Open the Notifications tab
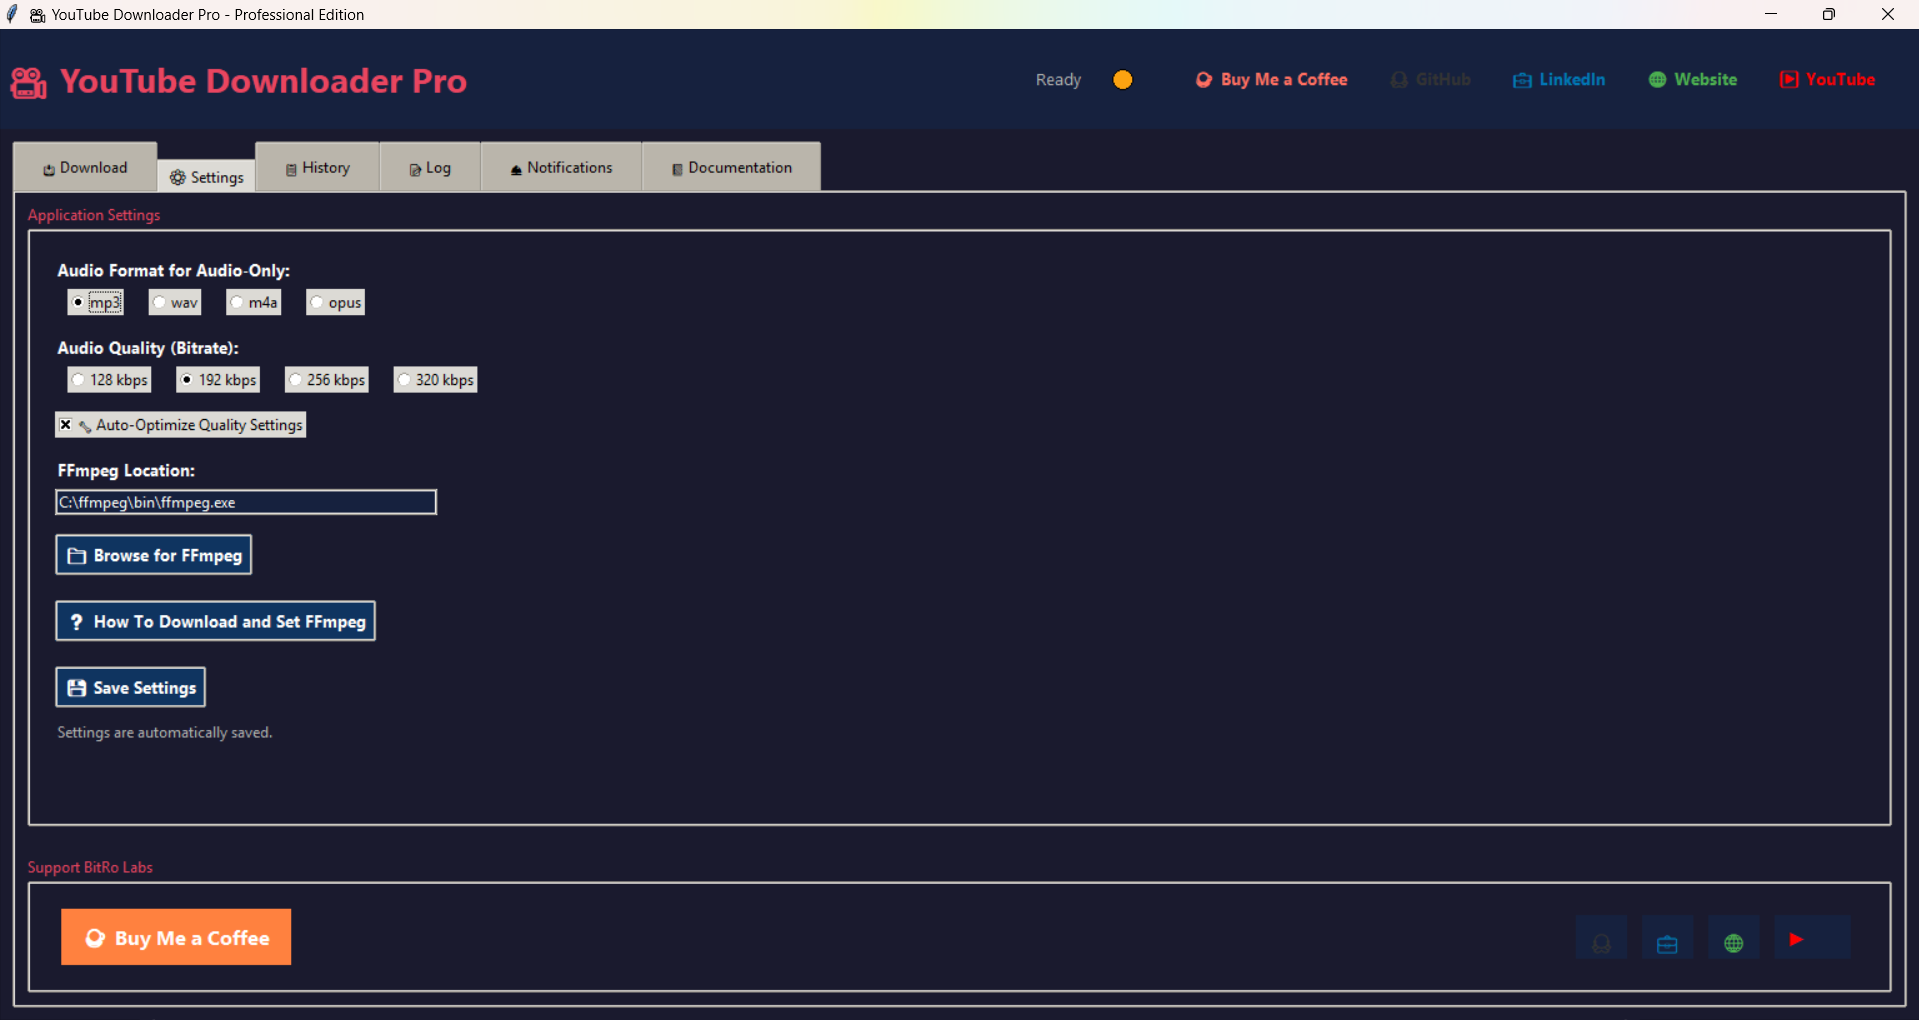The height and width of the screenshot is (1020, 1919). click(x=560, y=167)
